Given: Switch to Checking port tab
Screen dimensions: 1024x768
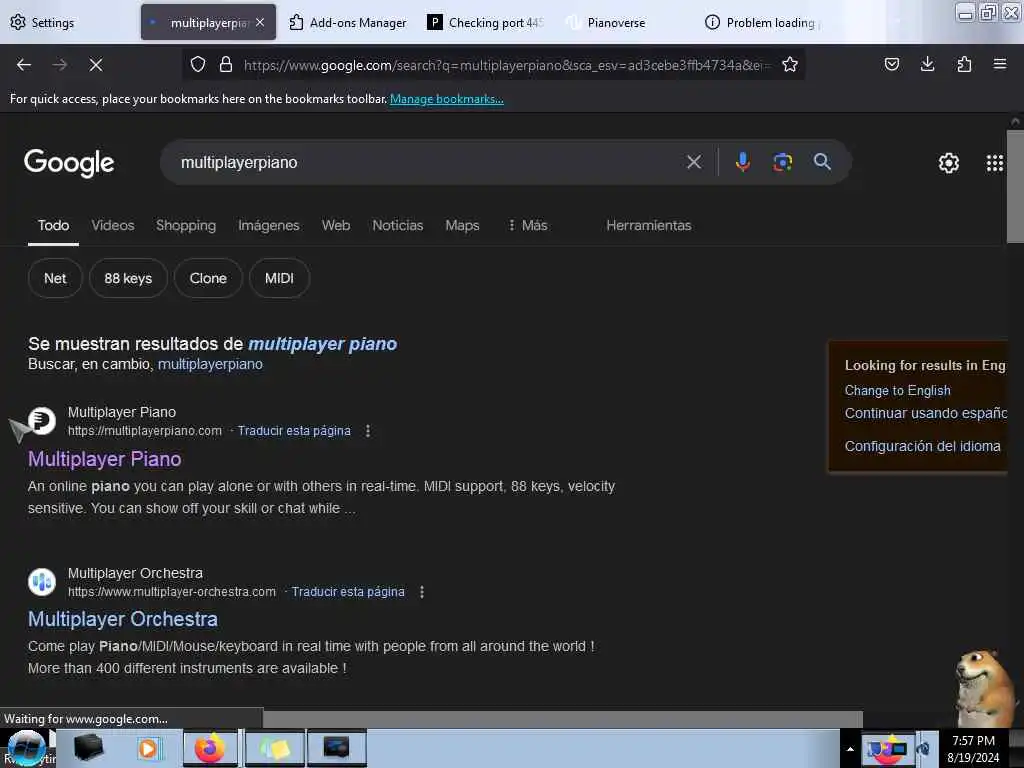Looking at the screenshot, I should pos(486,22).
